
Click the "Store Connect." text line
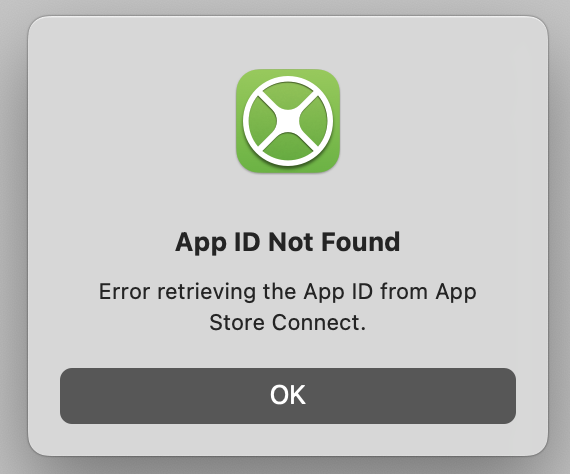click(x=288, y=322)
